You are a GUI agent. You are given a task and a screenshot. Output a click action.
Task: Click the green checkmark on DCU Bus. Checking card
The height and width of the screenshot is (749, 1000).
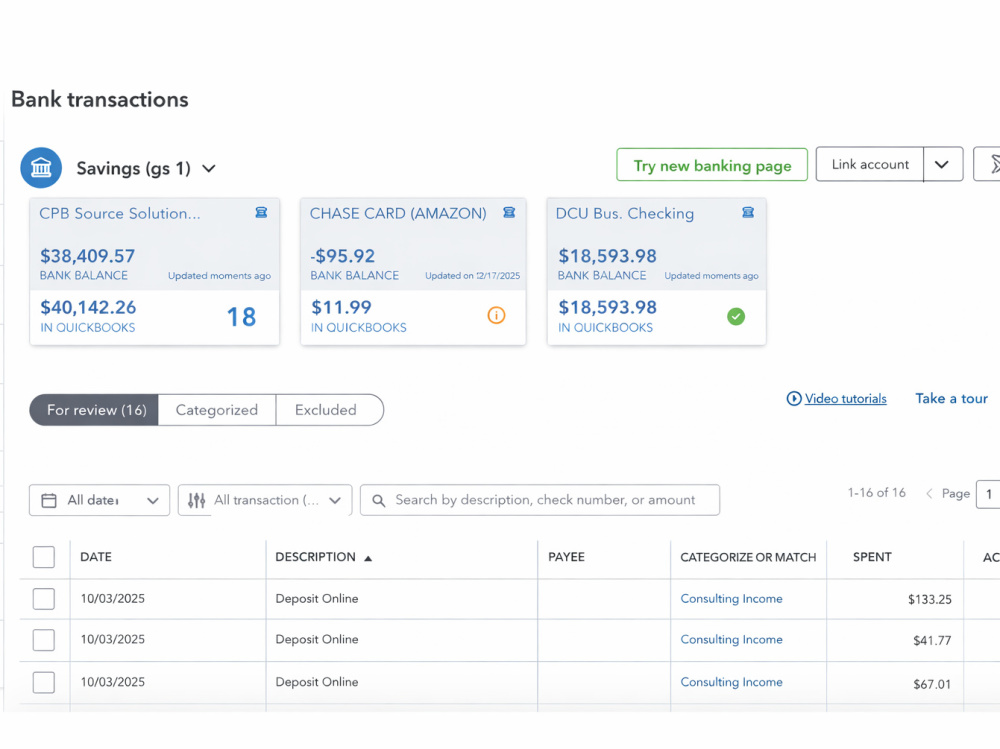coord(736,316)
